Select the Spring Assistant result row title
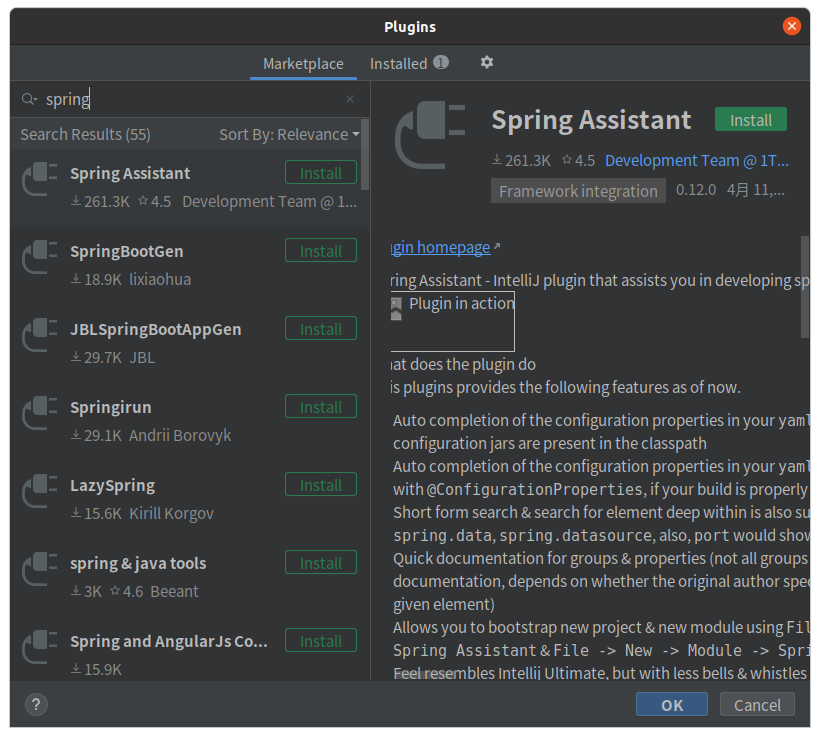 point(130,173)
